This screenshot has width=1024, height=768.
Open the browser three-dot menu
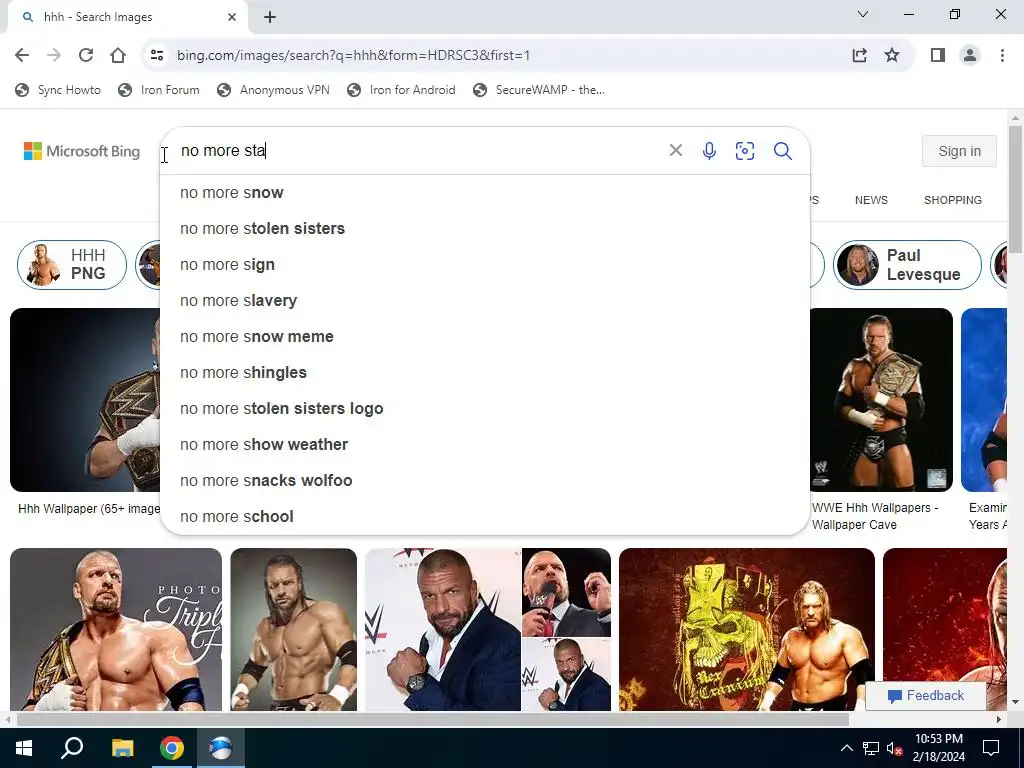tap(1002, 56)
